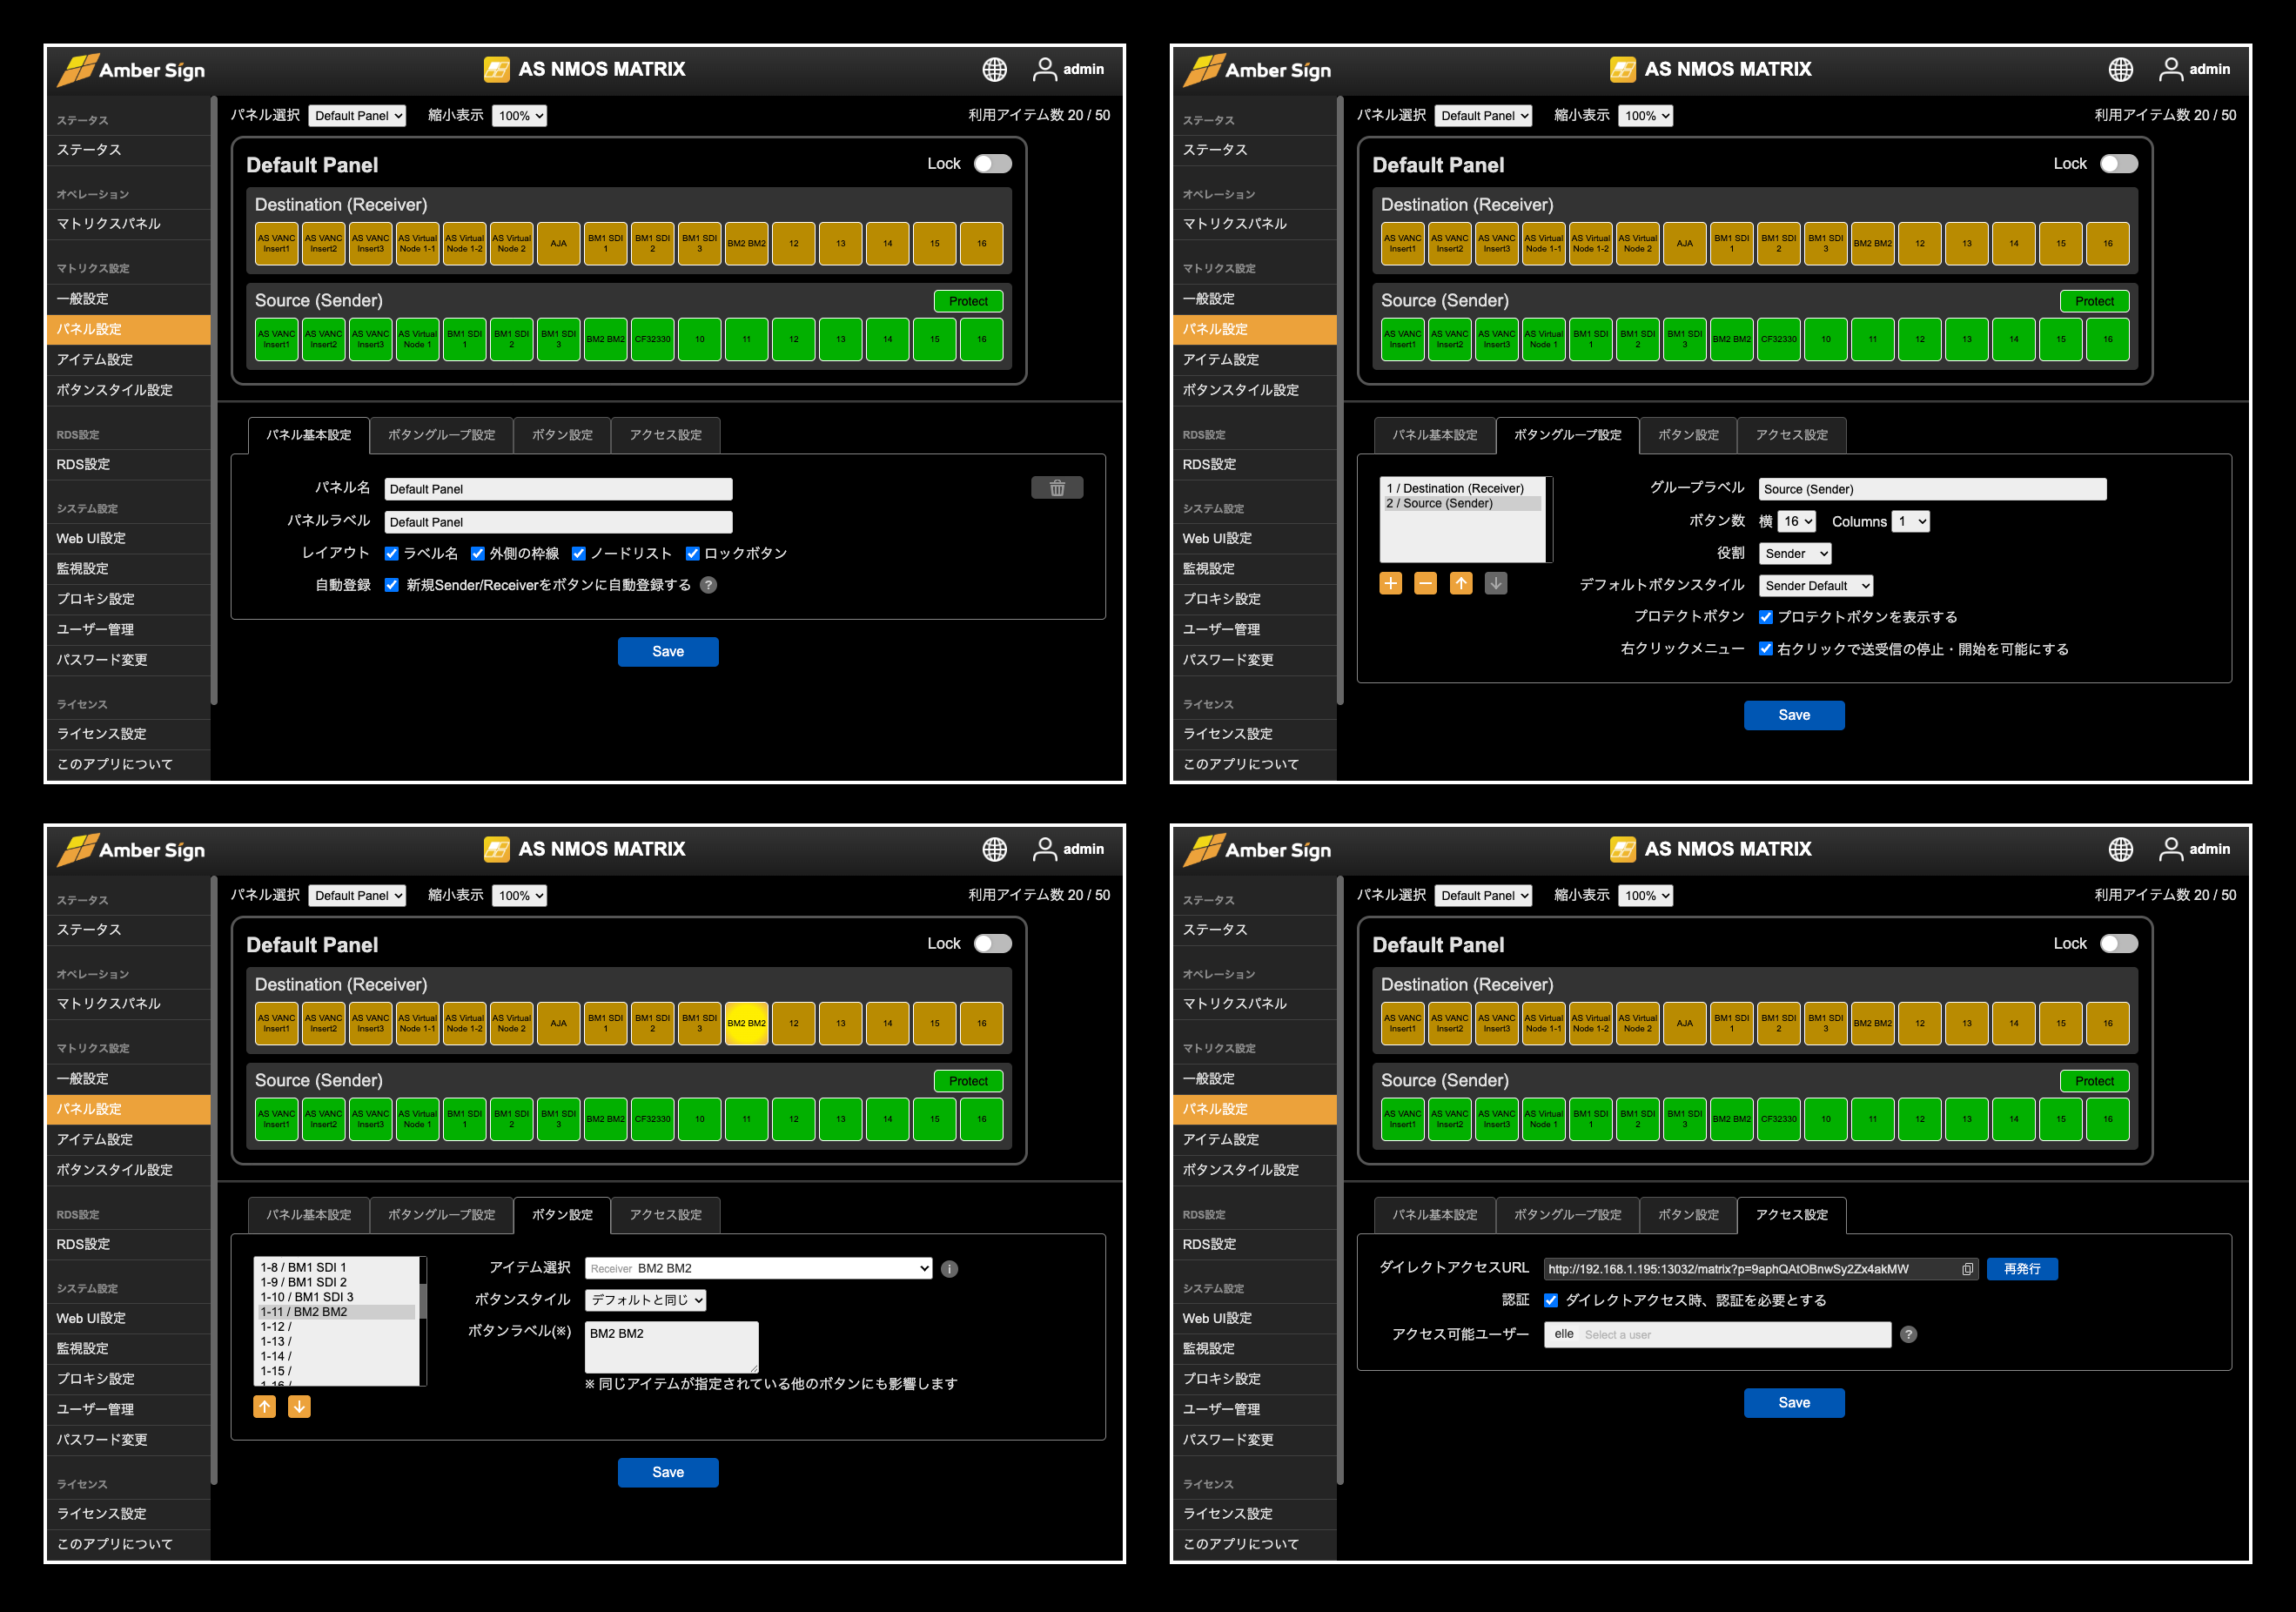Expand the Sender Default button style dropdown
The height and width of the screenshot is (1612, 2296).
coord(1815,586)
